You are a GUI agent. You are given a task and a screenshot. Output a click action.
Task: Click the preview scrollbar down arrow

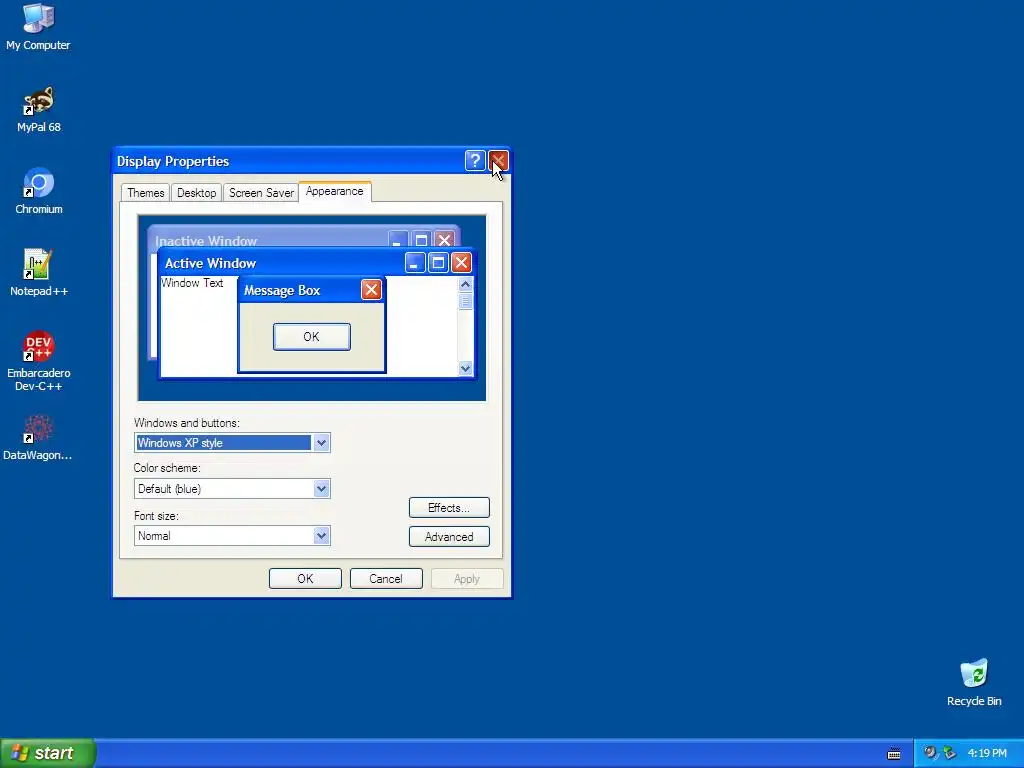466,368
